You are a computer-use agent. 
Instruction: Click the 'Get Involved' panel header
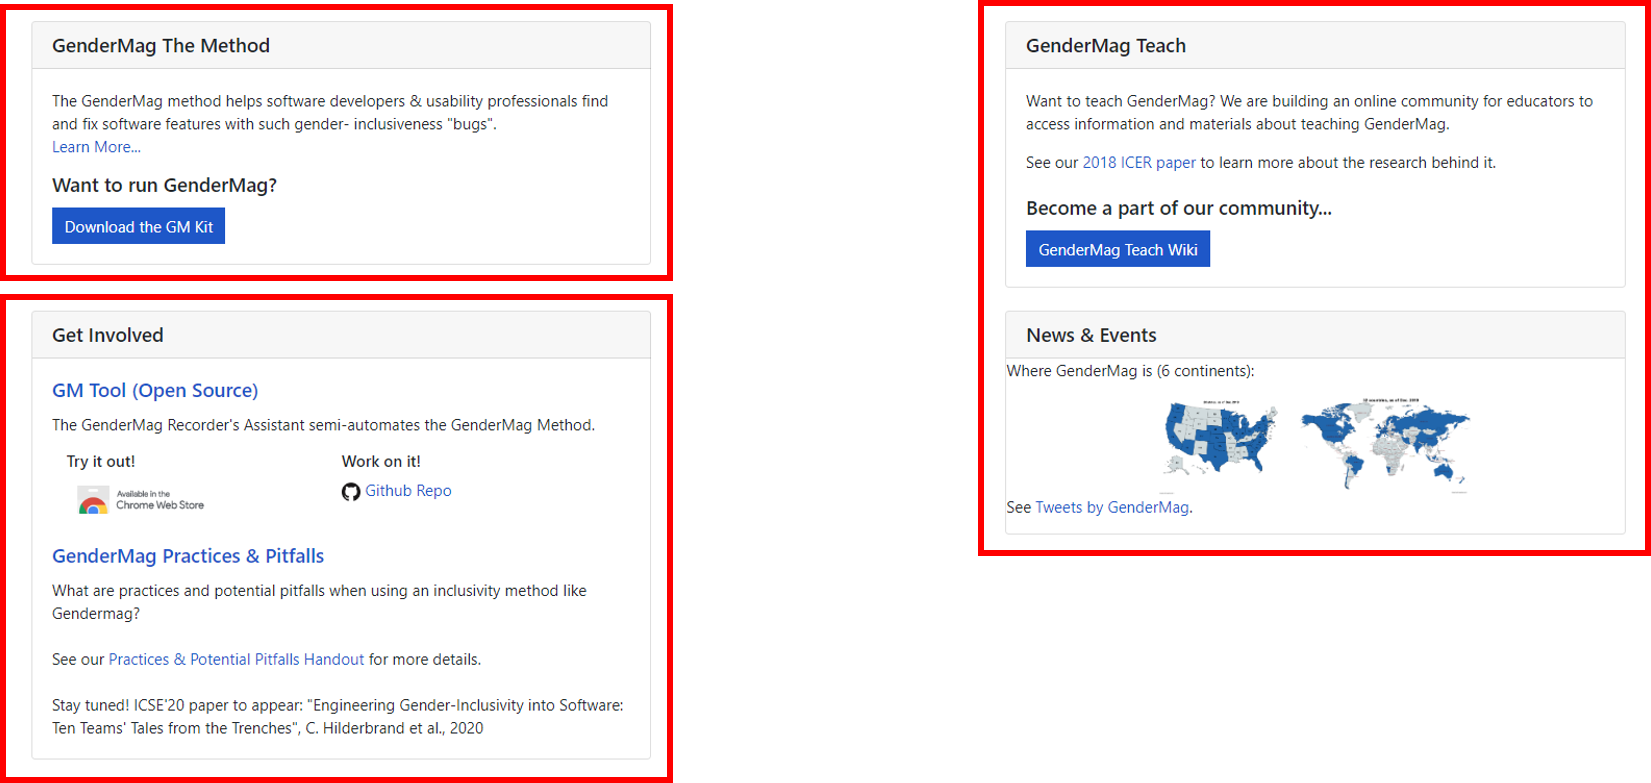(x=107, y=335)
